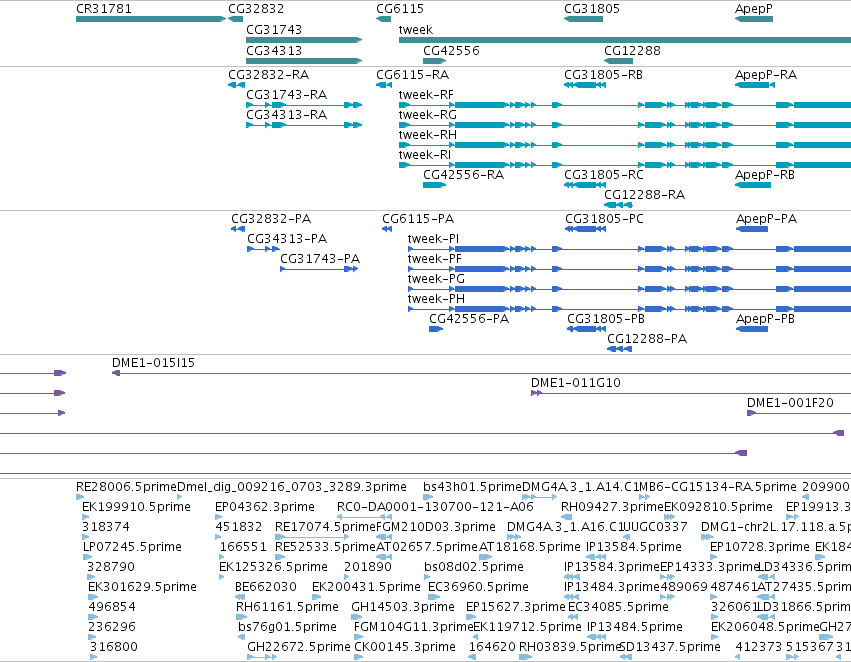Select the tweek-RG transcript label

(x=428, y=114)
